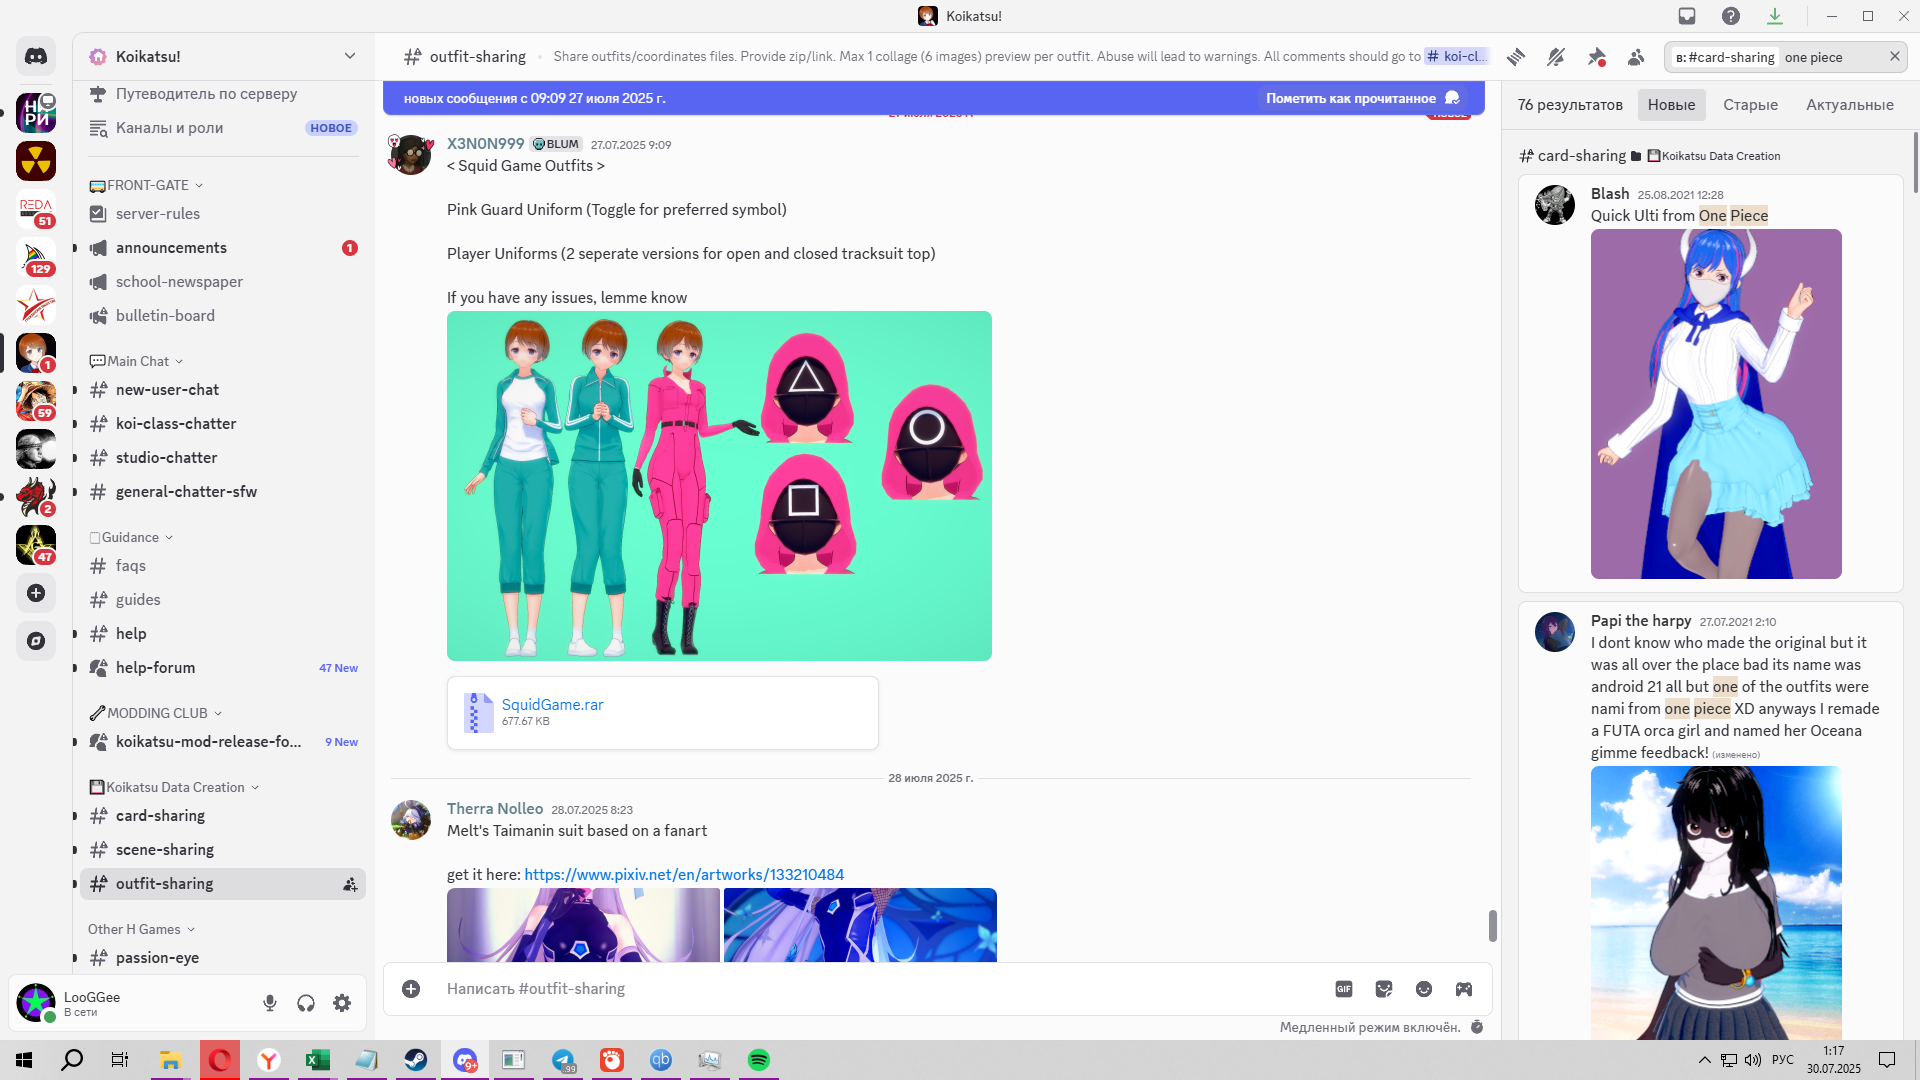Image resolution: width=1920 pixels, height=1080 pixels.
Task: Open Windows Start menu
Action: coord(24,1060)
